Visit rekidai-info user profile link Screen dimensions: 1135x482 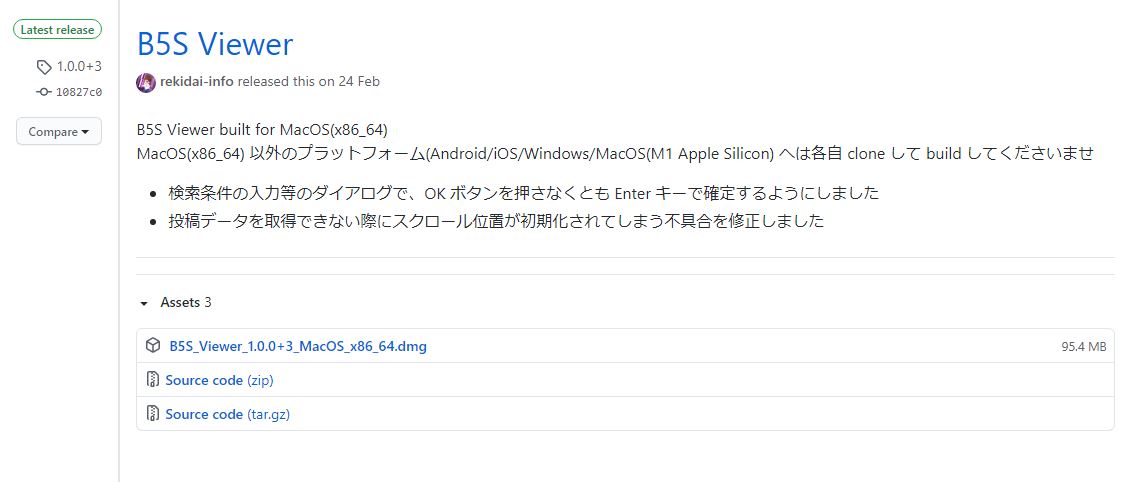pos(197,82)
